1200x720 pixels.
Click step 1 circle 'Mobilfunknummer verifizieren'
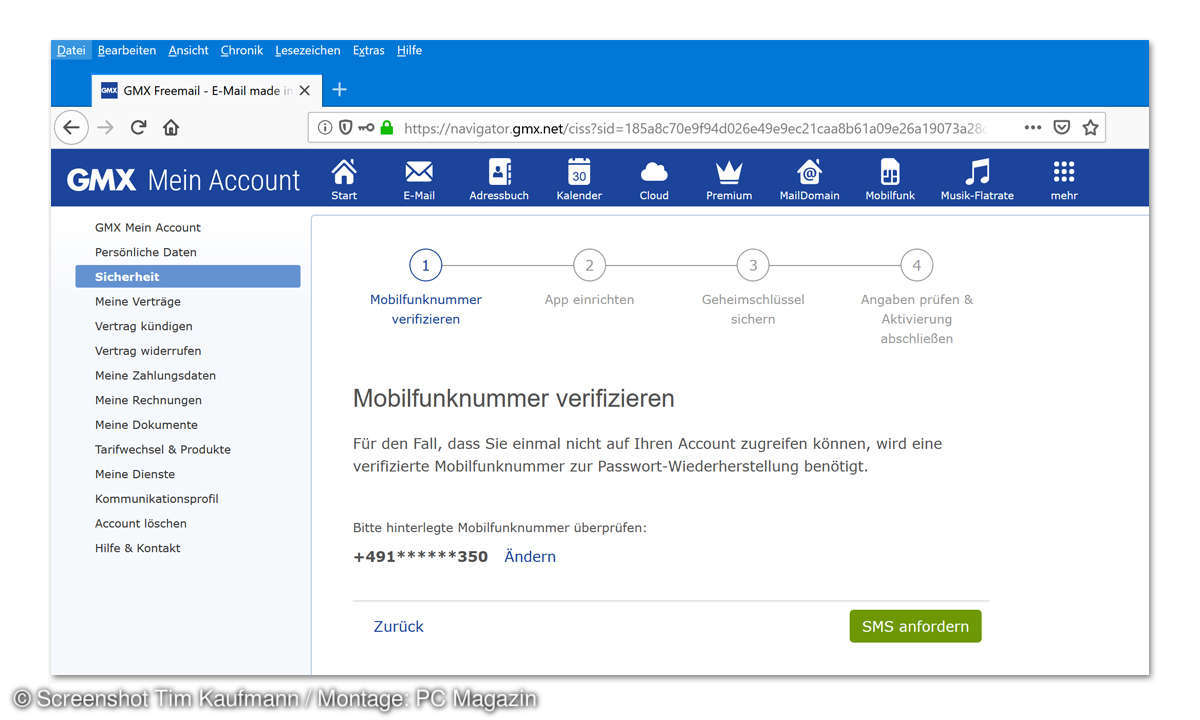(x=425, y=265)
